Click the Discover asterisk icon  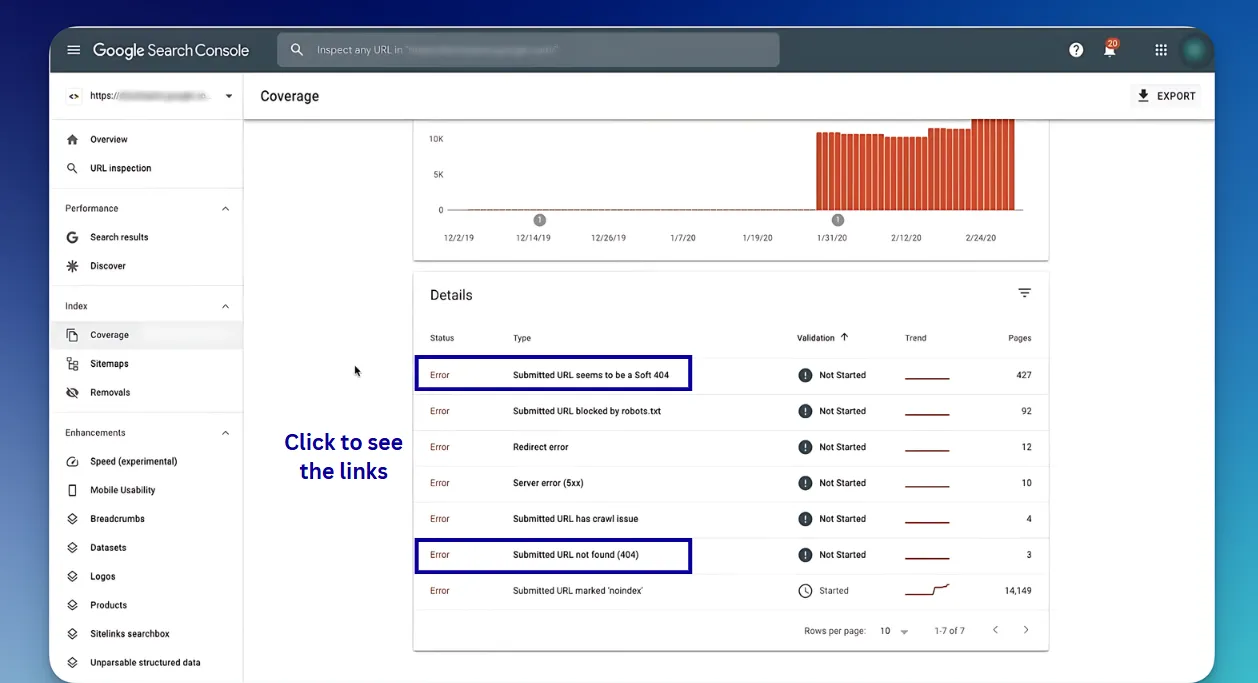pos(72,266)
